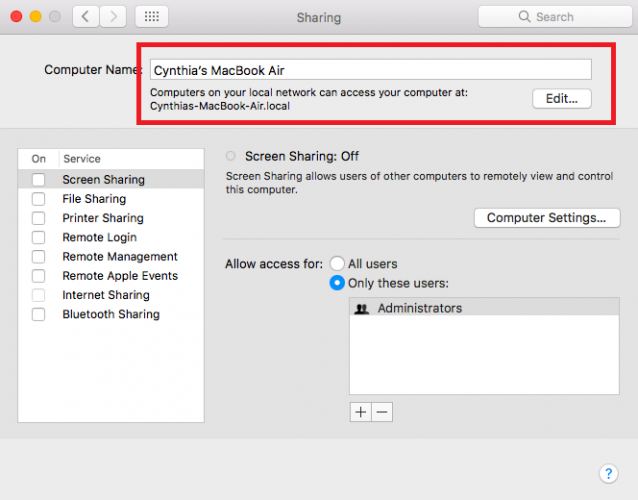Select the Remote Login service row
The height and width of the screenshot is (500, 638).
click(111, 237)
